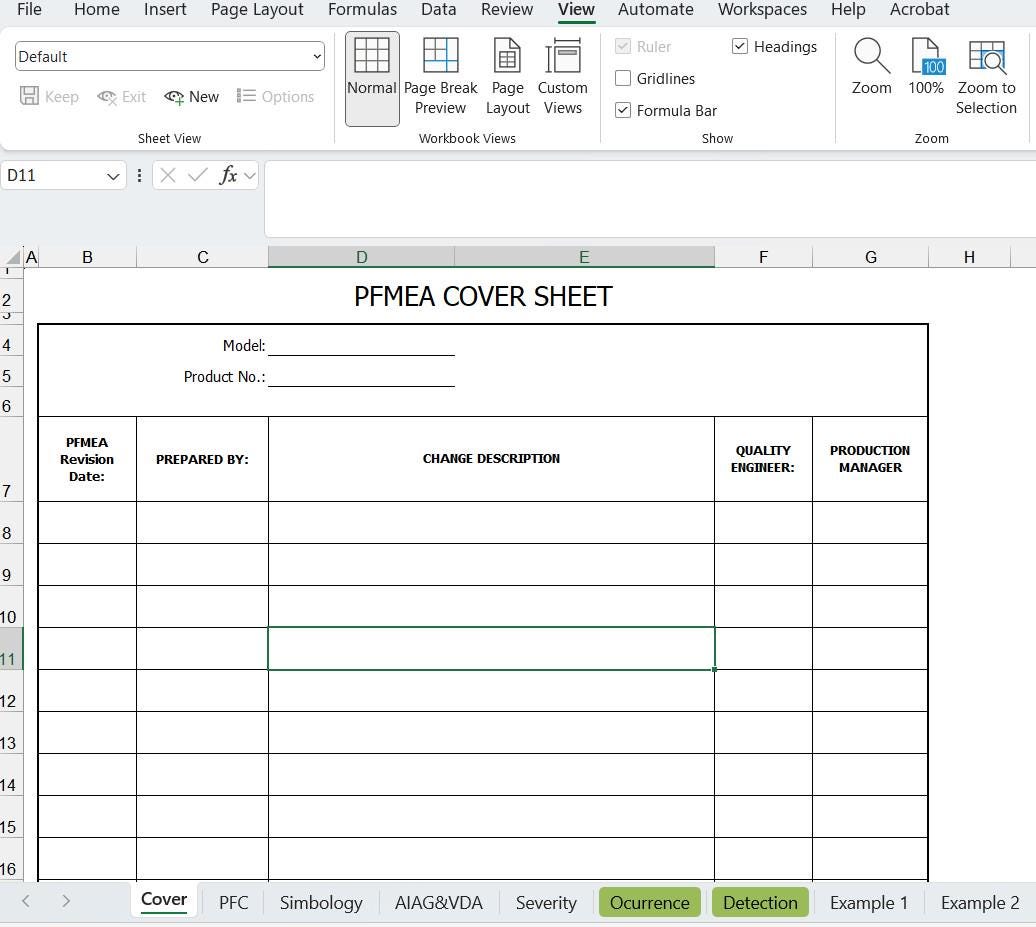Click the PREPARED BY: header cell

[x=202, y=459]
